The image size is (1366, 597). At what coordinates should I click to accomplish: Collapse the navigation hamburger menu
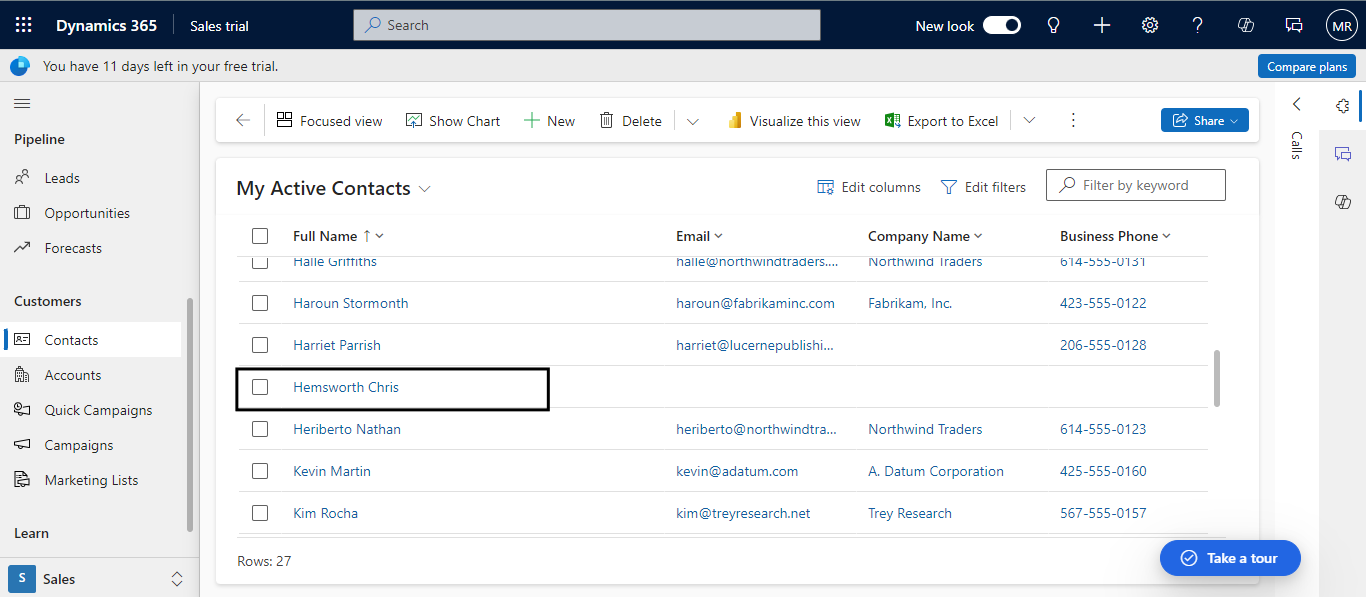[x=22, y=104]
